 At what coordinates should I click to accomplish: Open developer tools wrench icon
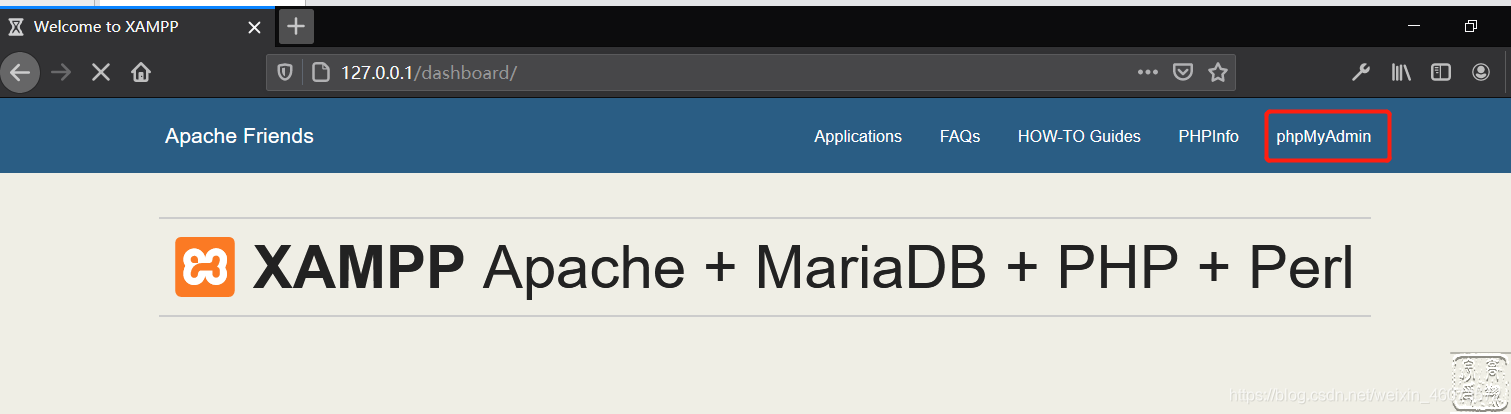click(x=1361, y=72)
